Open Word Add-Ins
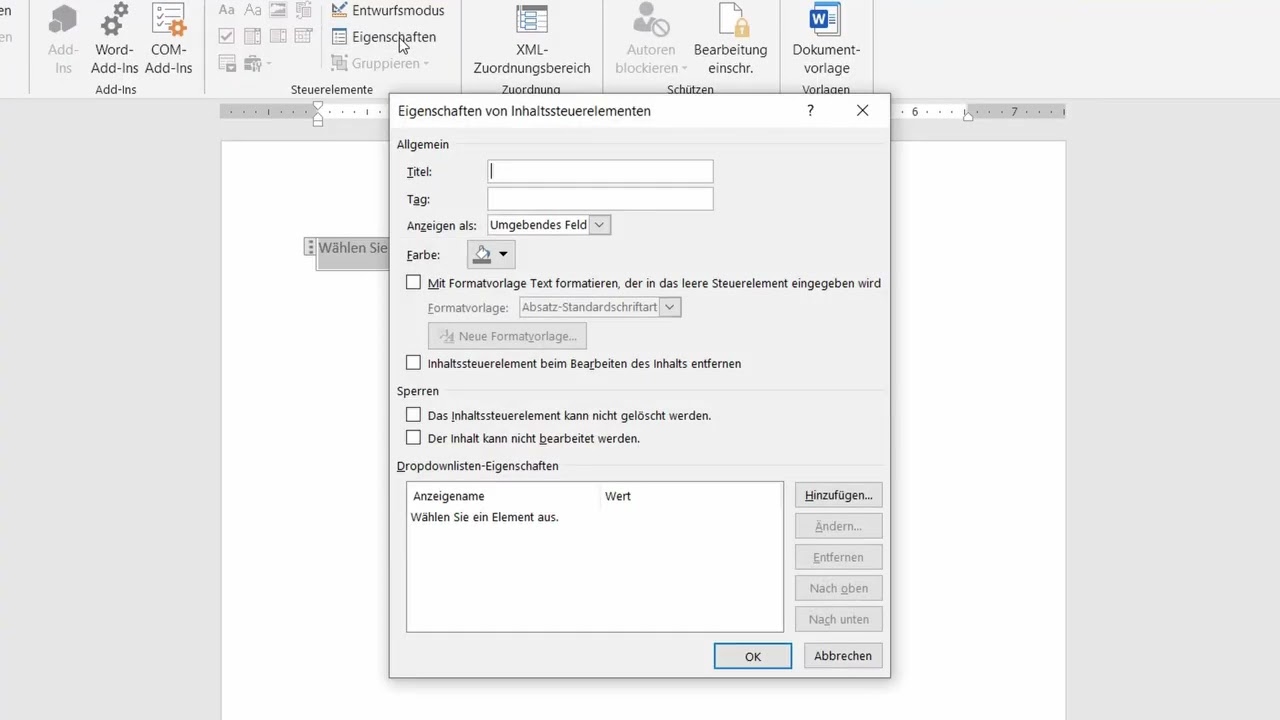The width and height of the screenshot is (1280, 720). click(114, 39)
